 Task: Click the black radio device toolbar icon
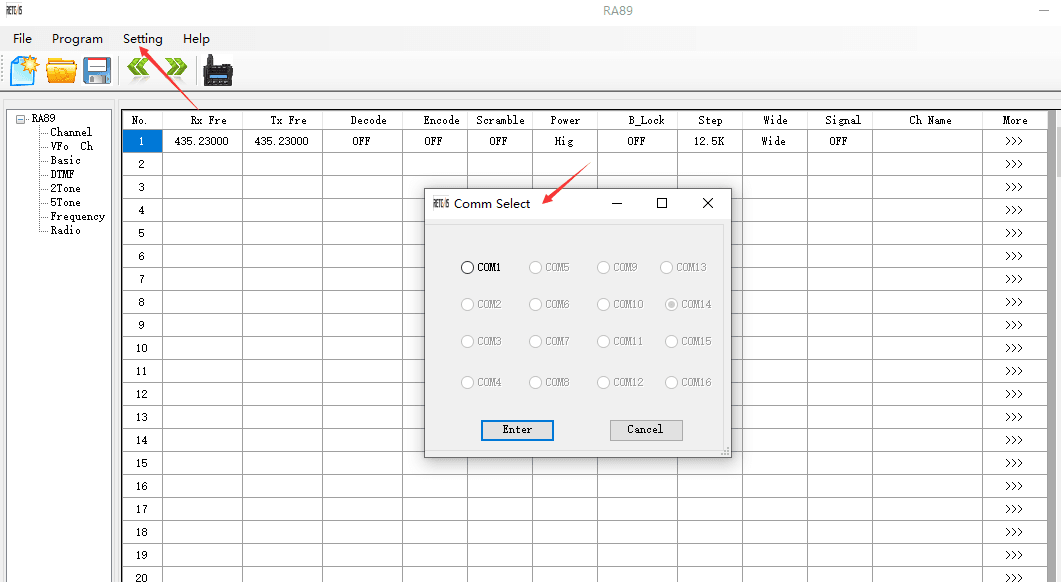coord(217,71)
